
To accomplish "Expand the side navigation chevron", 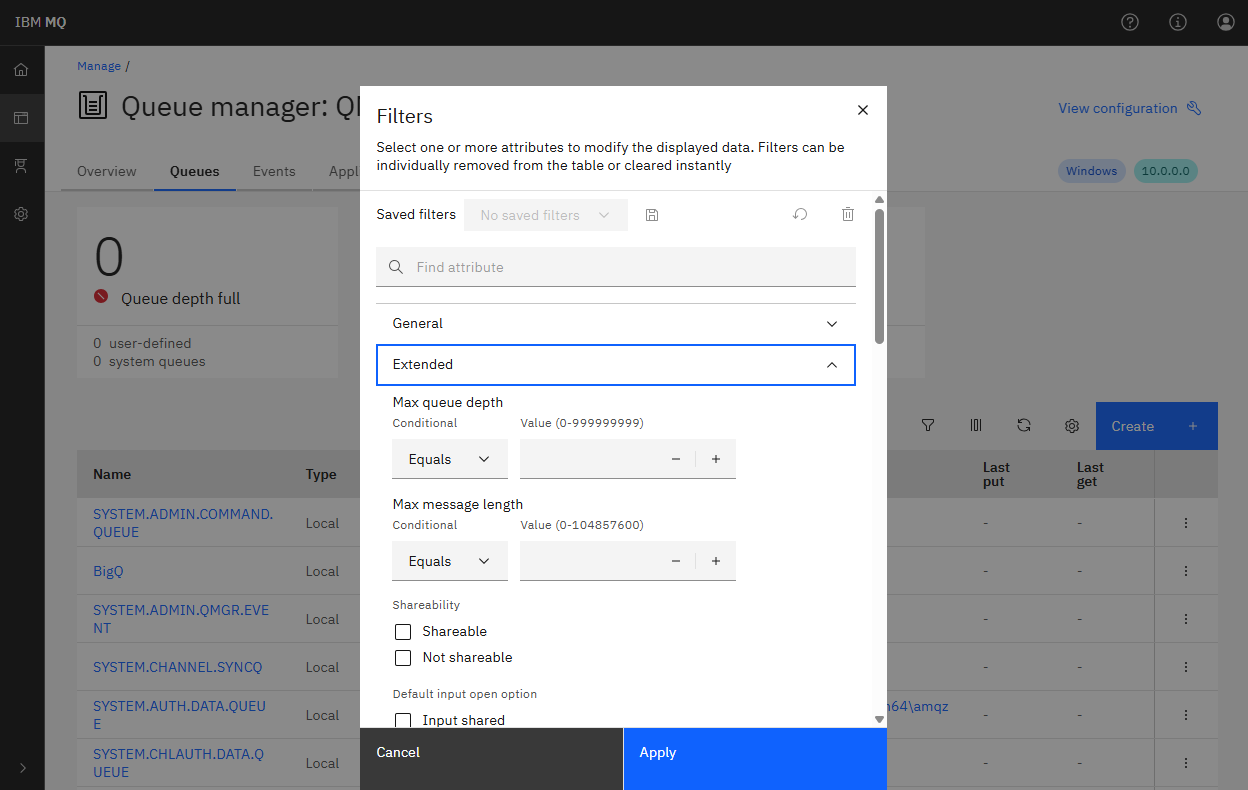I will [23, 768].
